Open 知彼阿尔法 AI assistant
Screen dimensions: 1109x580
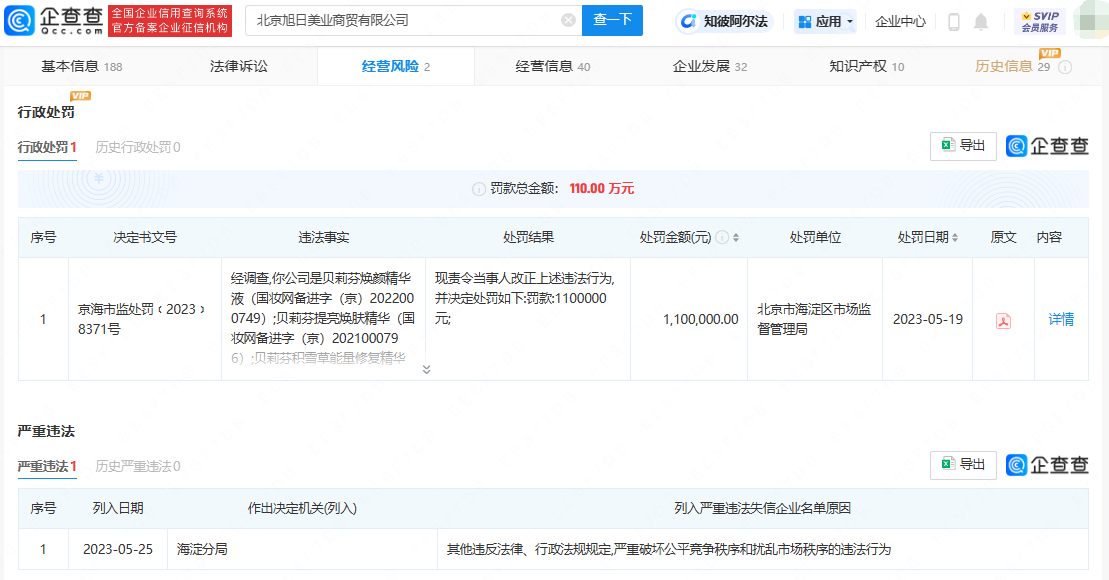[724, 21]
